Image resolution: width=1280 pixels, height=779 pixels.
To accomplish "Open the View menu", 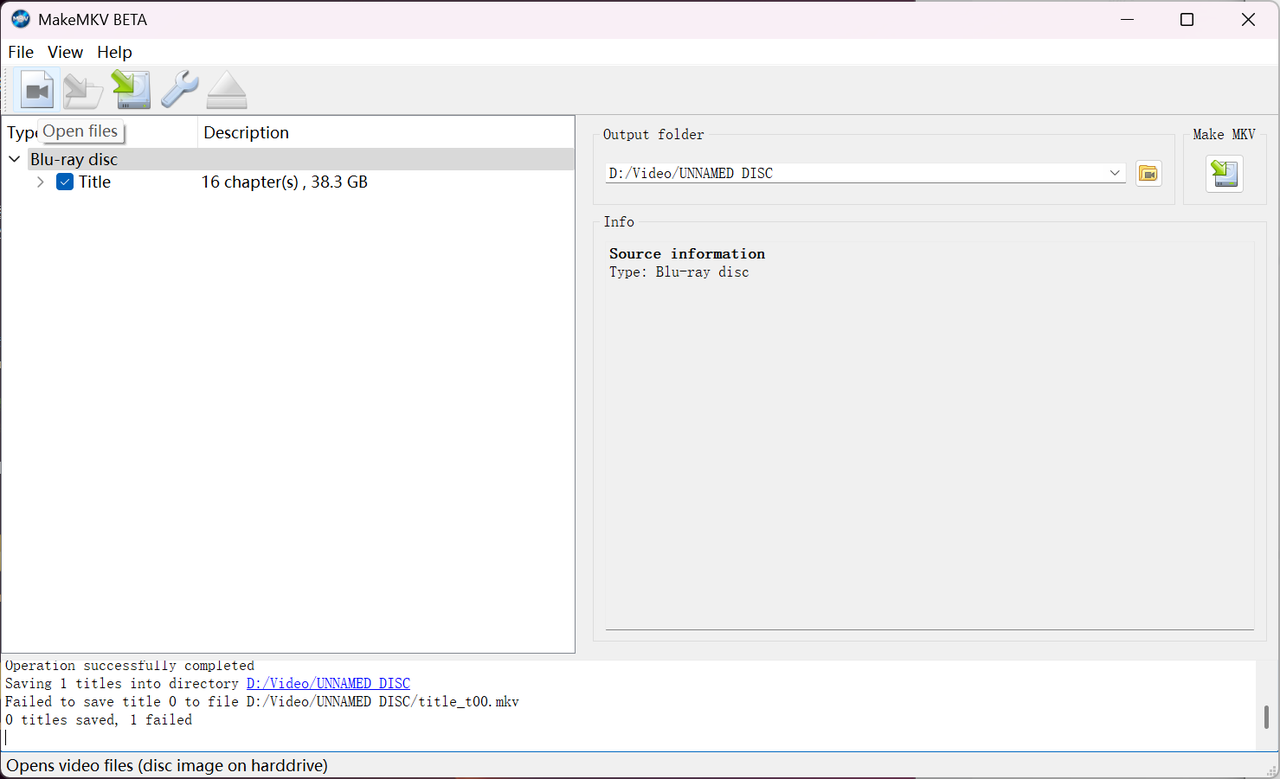I will click(x=65, y=52).
